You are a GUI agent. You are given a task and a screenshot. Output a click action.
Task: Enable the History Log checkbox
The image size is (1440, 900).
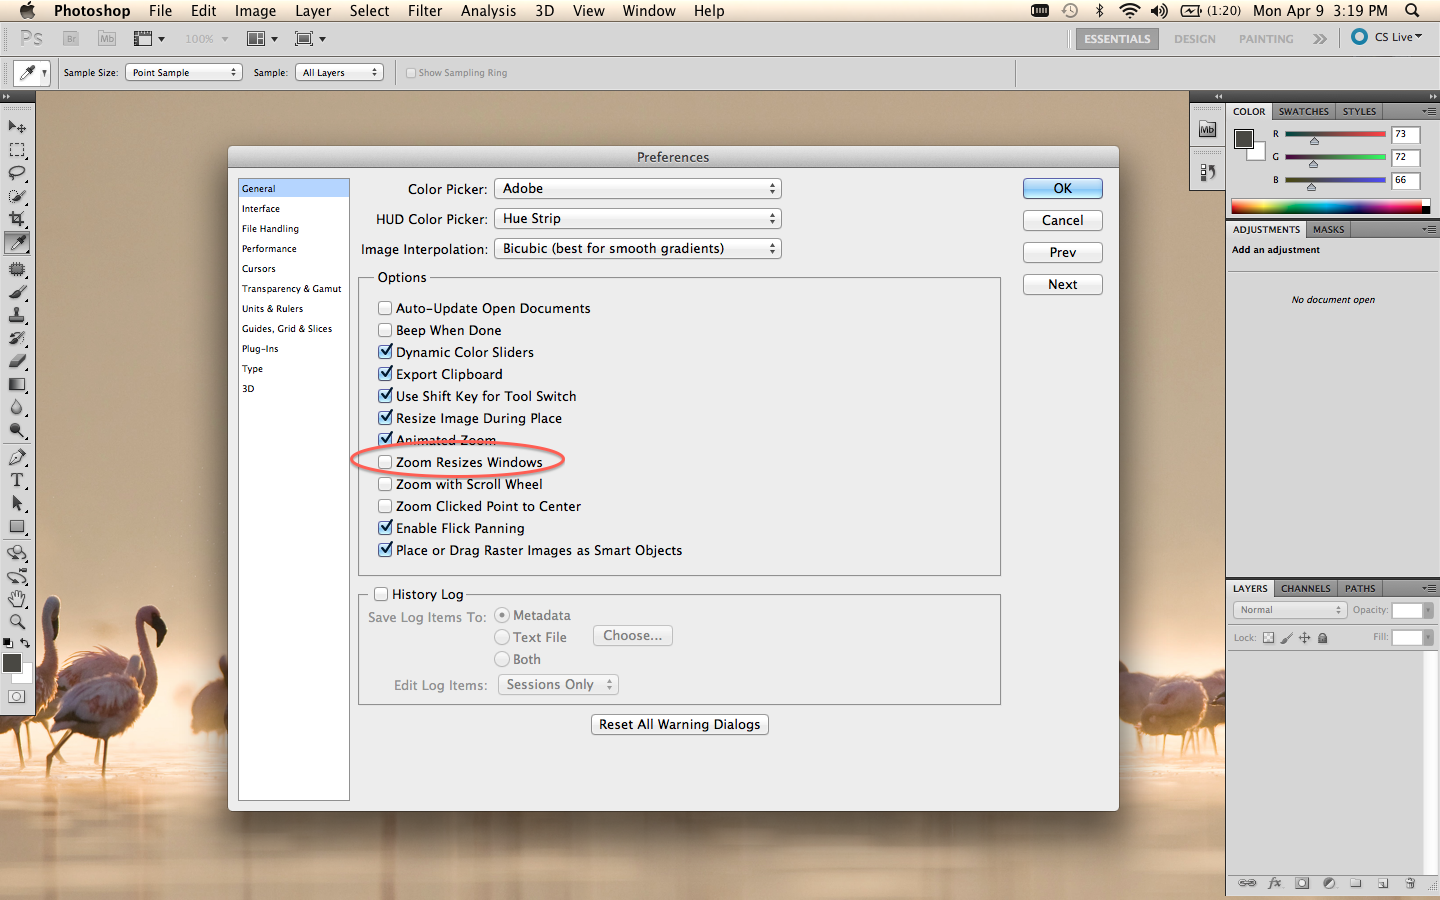[381, 594]
